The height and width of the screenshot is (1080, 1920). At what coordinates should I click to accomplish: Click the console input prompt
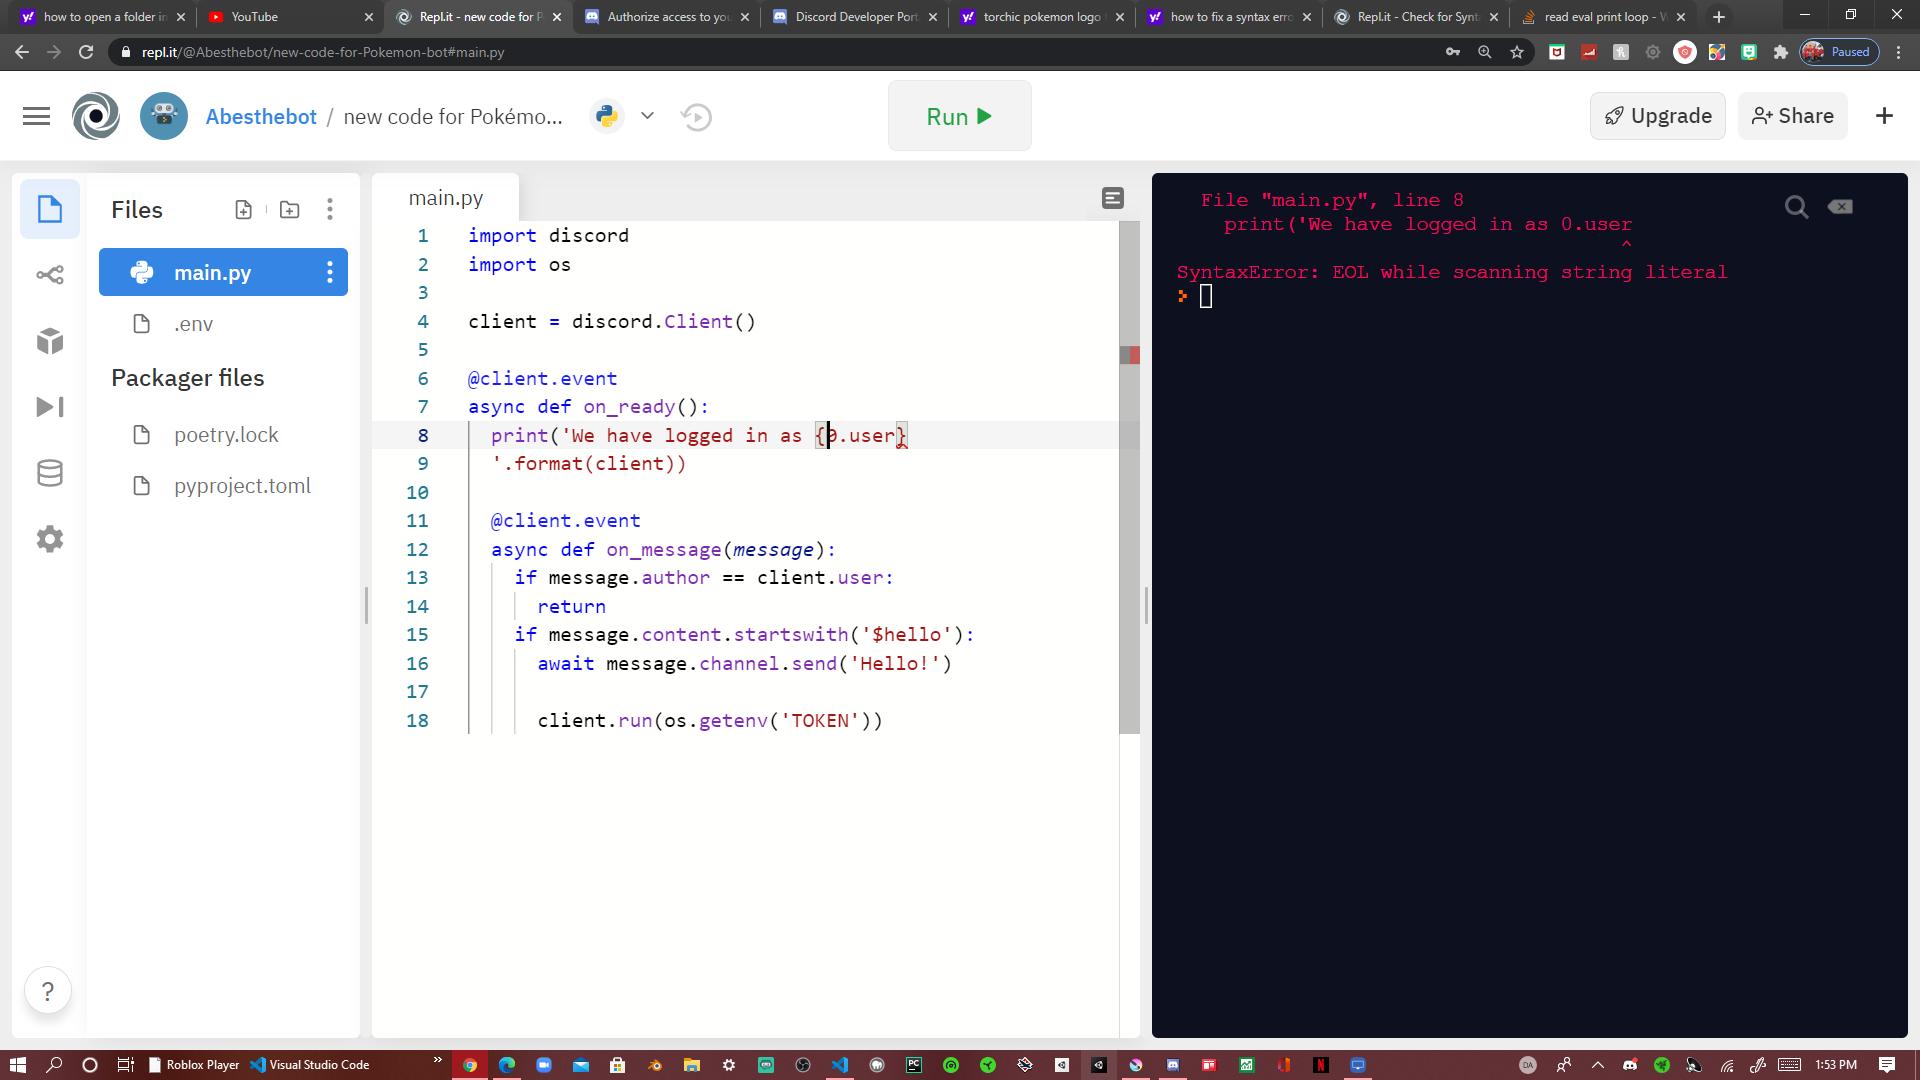[1205, 296]
